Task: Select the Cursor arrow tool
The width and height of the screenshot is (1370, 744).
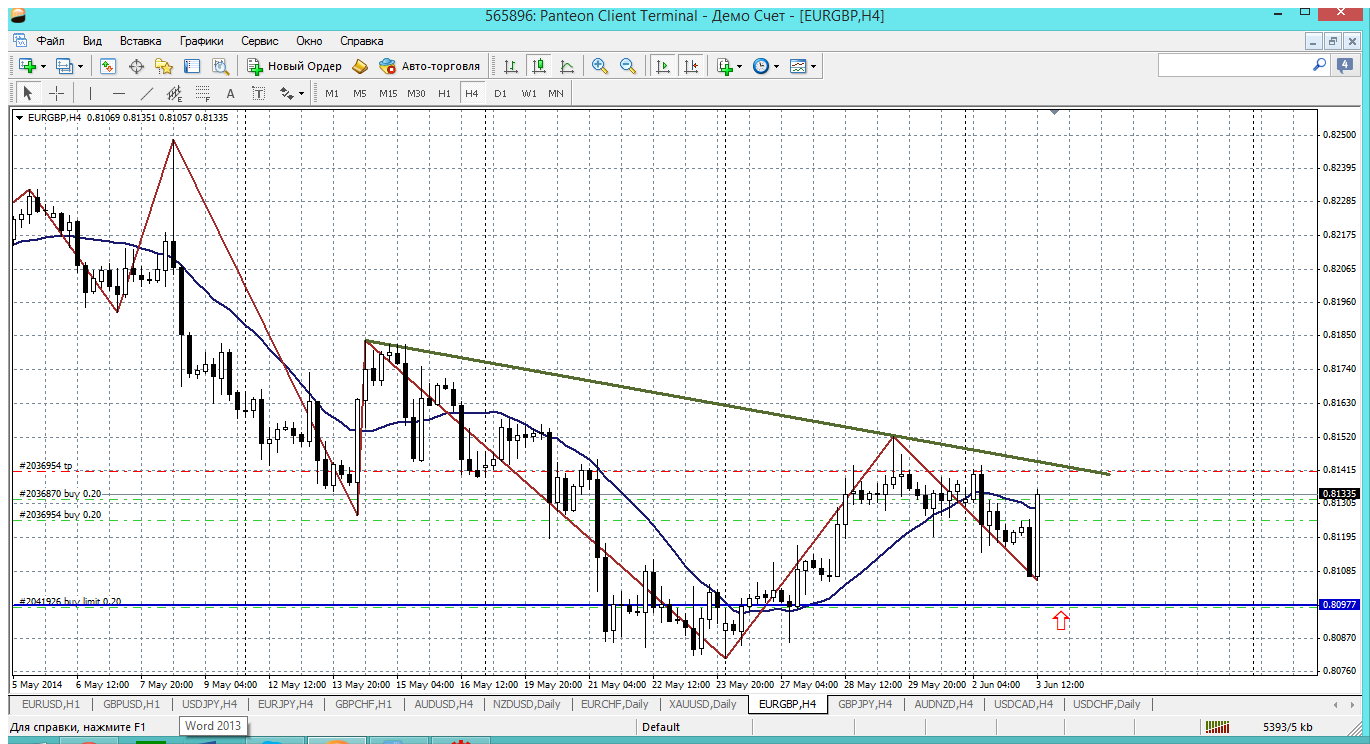Action: pos(28,93)
